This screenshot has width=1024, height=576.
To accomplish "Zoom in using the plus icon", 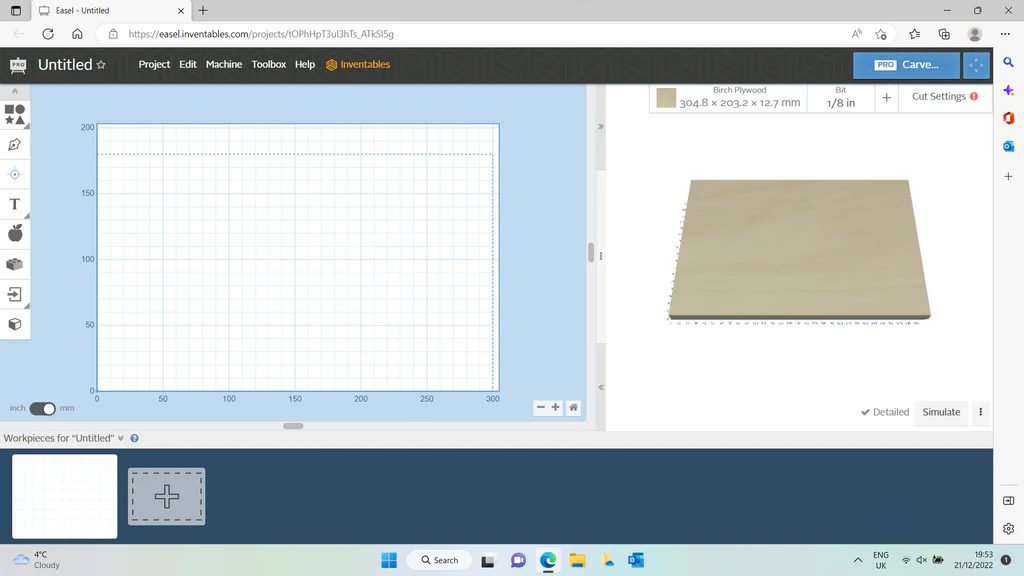I will click(x=556, y=408).
